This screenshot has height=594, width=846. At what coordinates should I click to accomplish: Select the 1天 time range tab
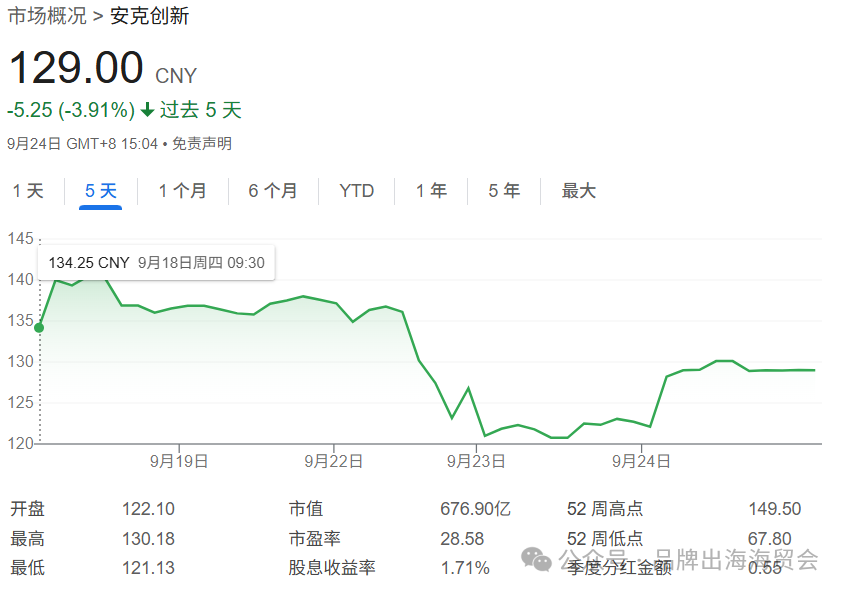[x=28, y=190]
